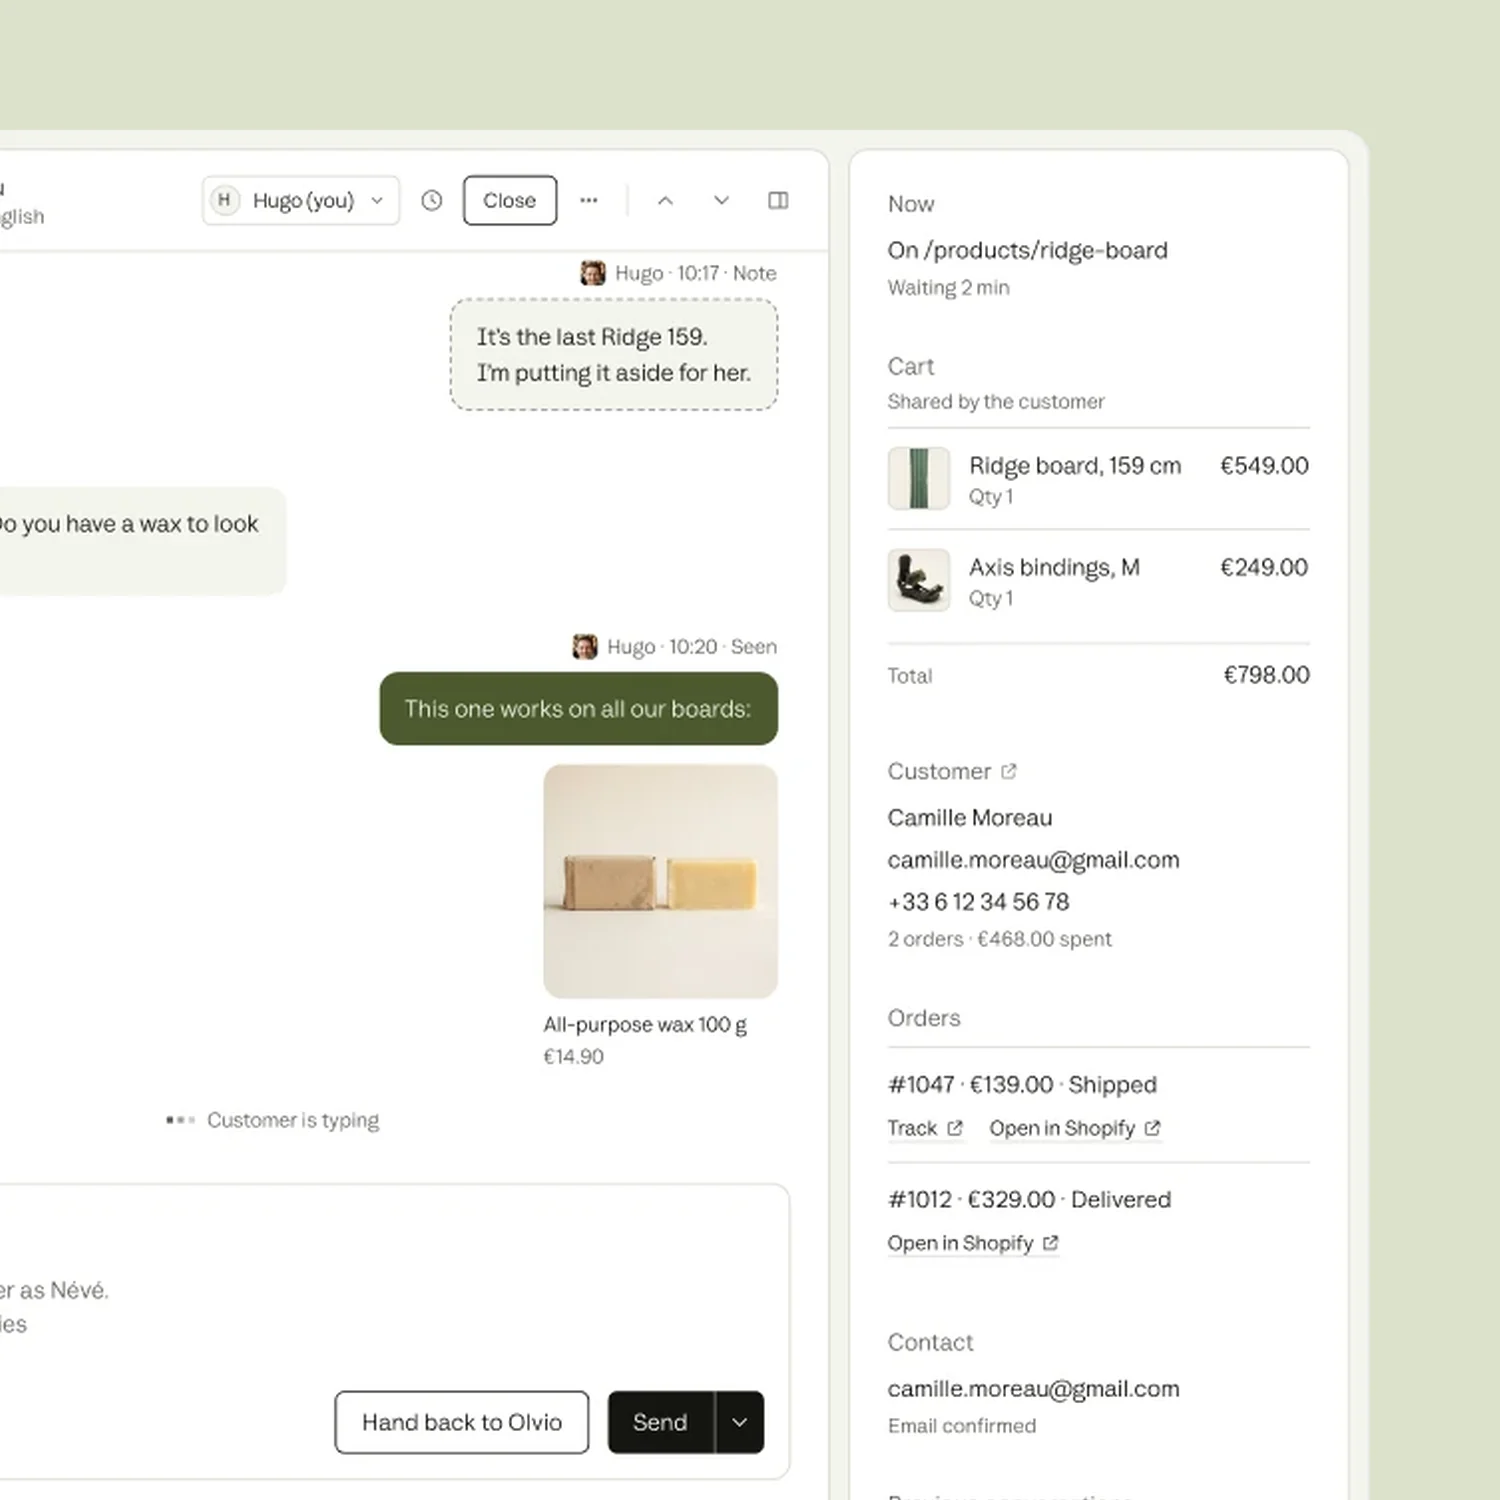The width and height of the screenshot is (1500, 1500).
Task: Toggle the side panel layout icon
Action: click(x=778, y=200)
